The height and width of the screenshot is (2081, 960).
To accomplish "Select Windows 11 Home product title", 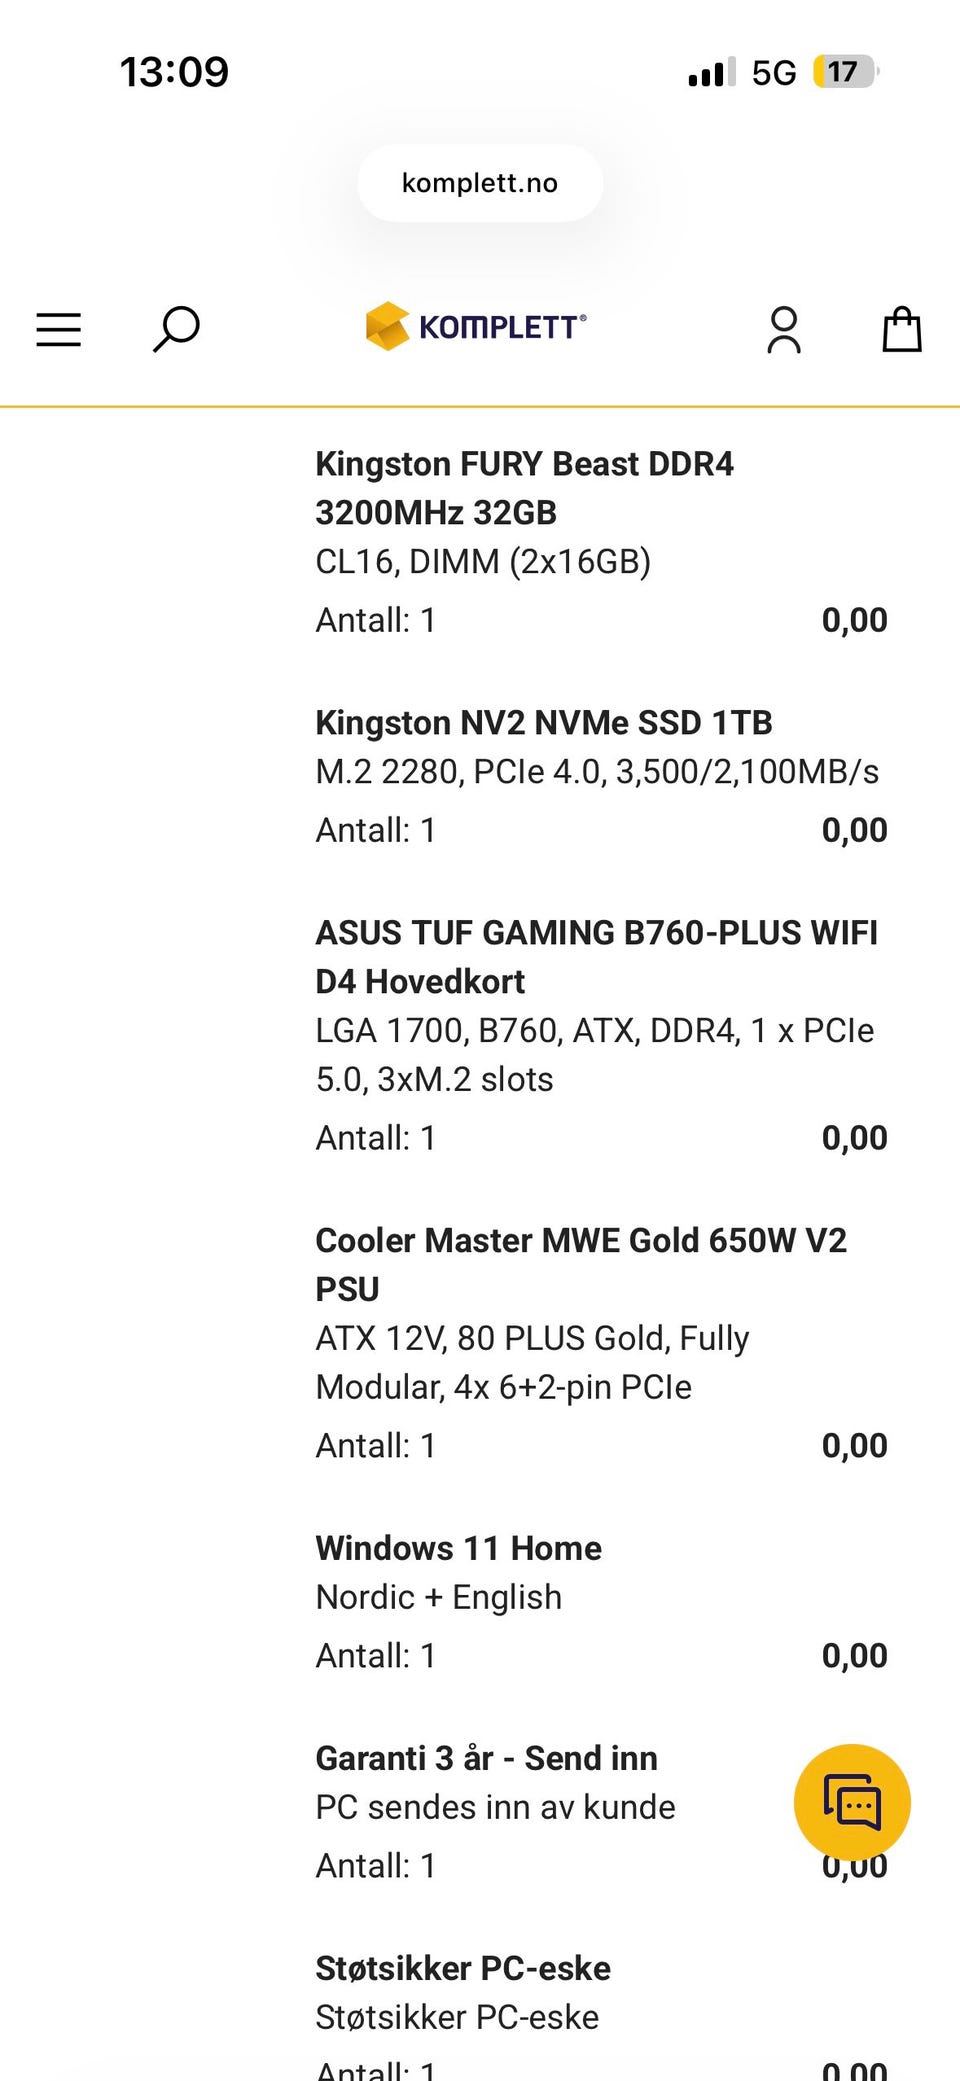I will tap(458, 1548).
